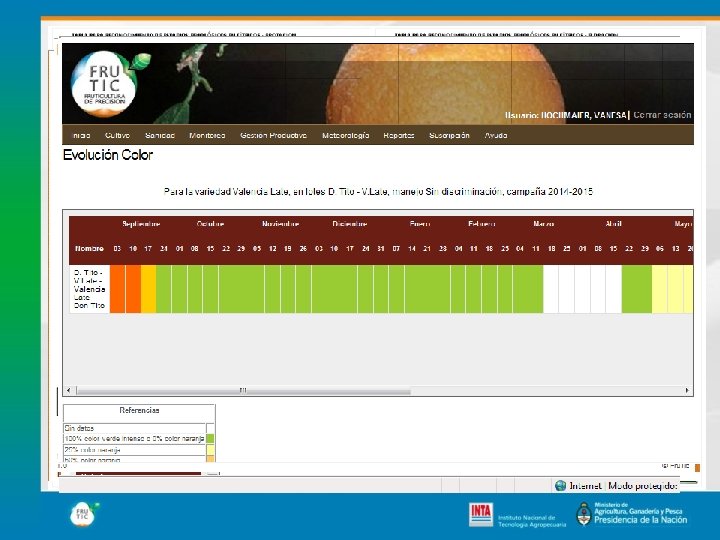Click the pale yellow cell under Mayo 06

tap(660, 289)
